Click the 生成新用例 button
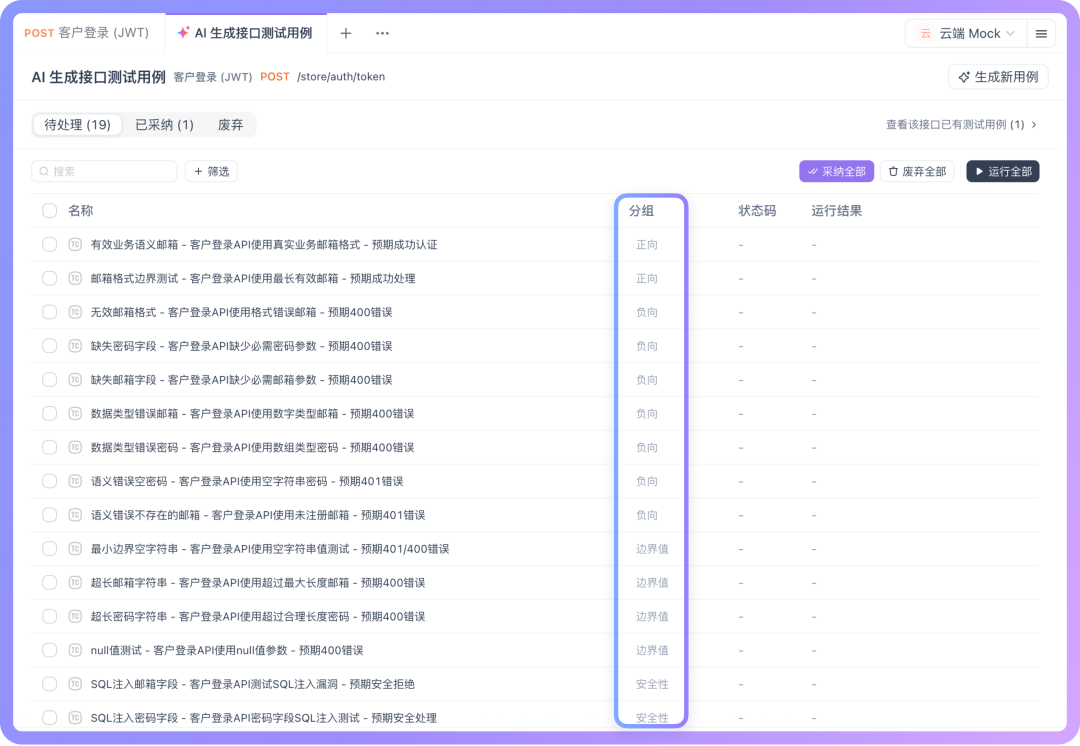The width and height of the screenshot is (1080, 746). coord(998,76)
